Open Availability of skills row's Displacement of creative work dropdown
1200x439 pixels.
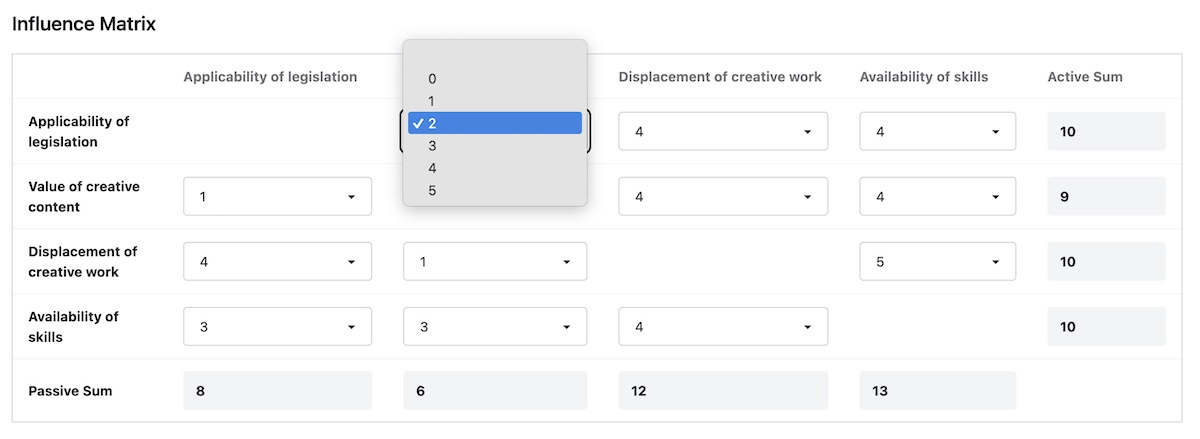(722, 326)
